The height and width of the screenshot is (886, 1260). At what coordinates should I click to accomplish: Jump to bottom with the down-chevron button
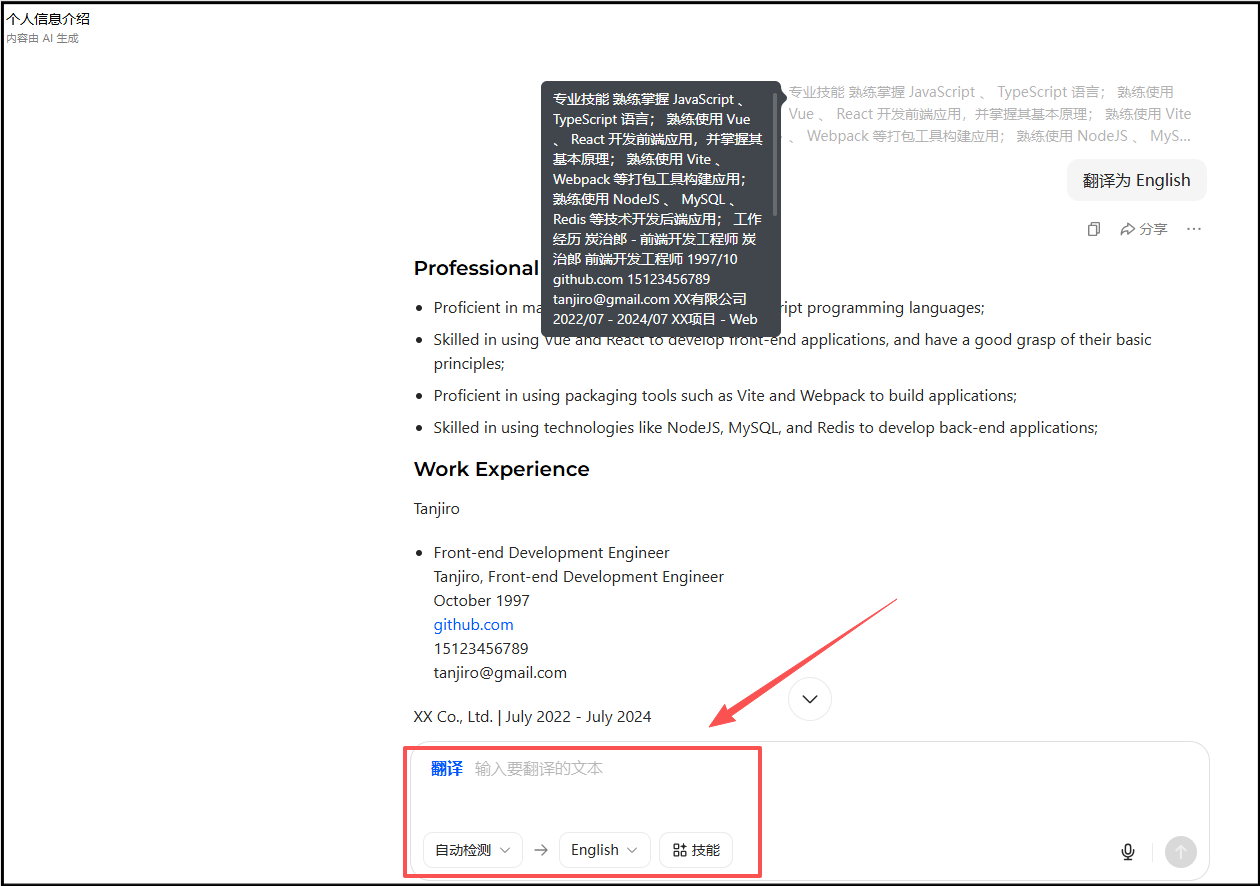(x=810, y=699)
